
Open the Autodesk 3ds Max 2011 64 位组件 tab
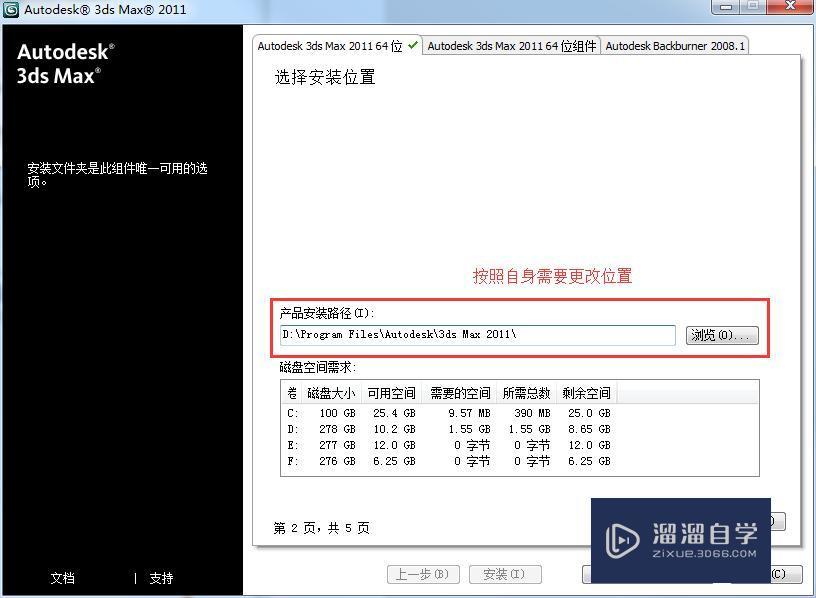(x=511, y=45)
